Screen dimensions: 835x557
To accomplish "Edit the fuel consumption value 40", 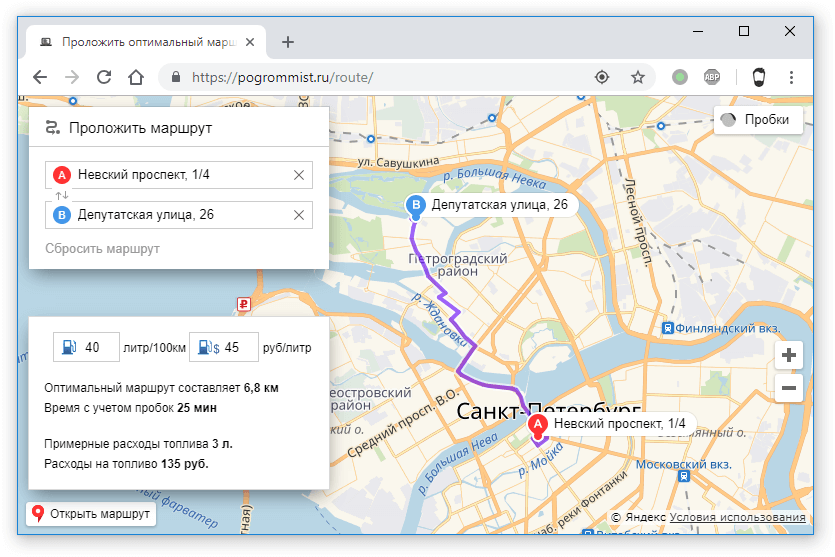I will 96,348.
